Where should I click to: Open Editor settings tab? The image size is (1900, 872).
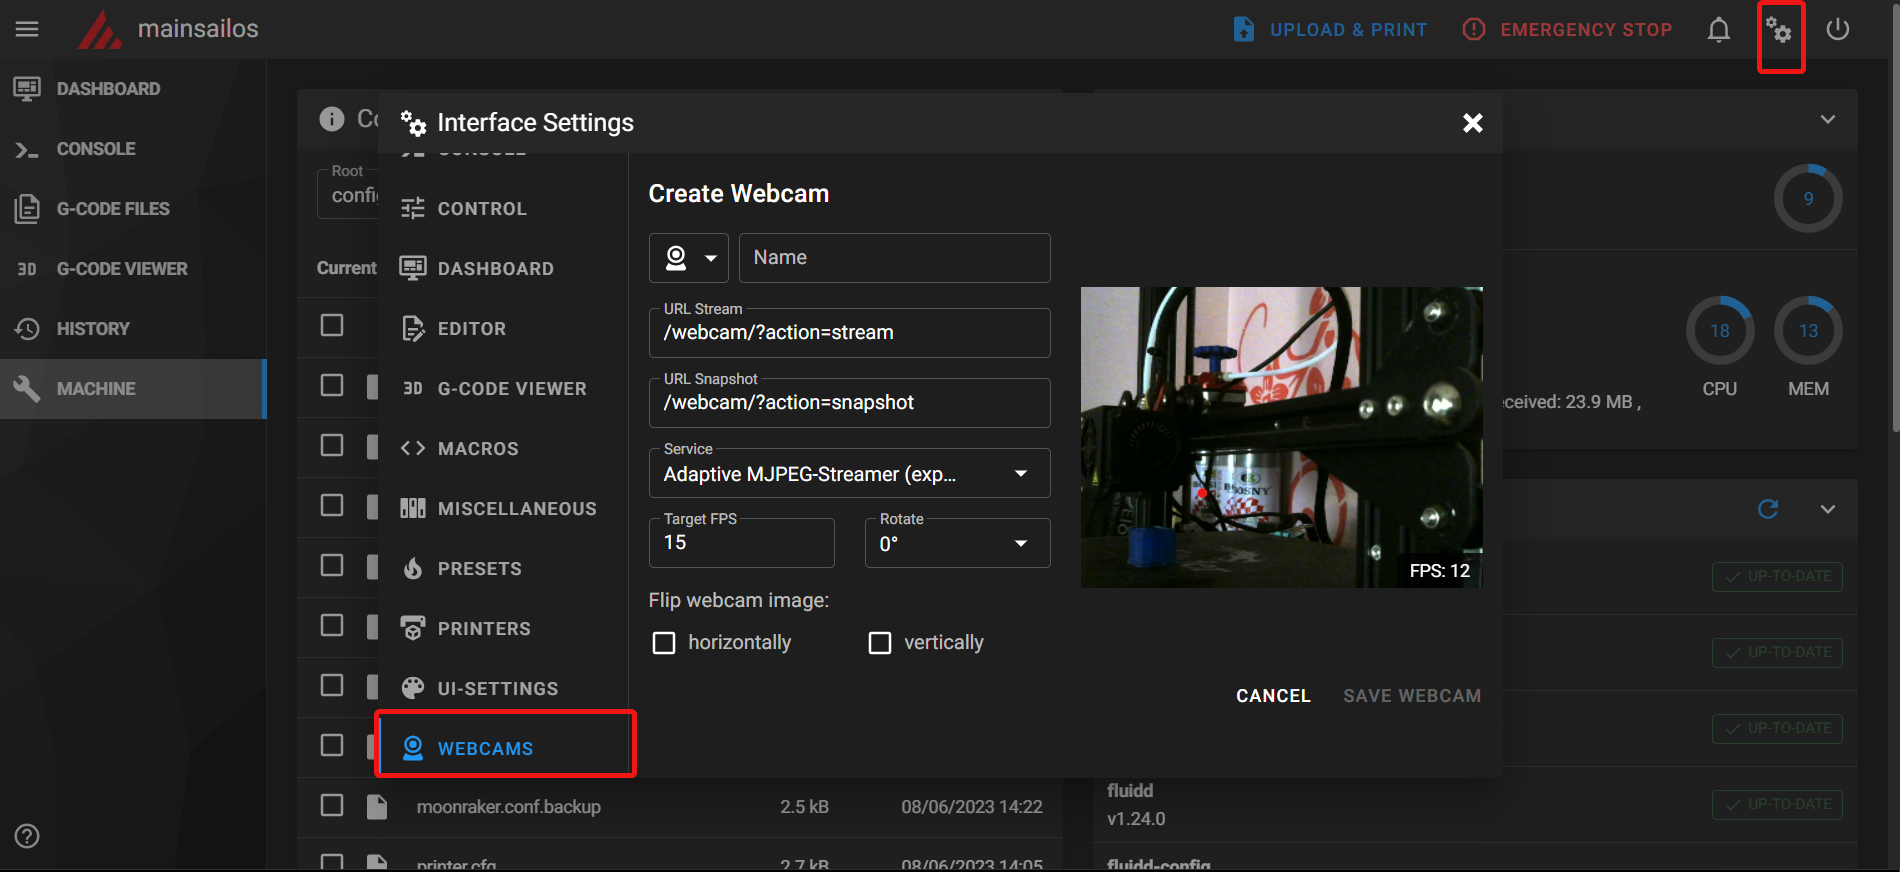[x=503, y=329]
